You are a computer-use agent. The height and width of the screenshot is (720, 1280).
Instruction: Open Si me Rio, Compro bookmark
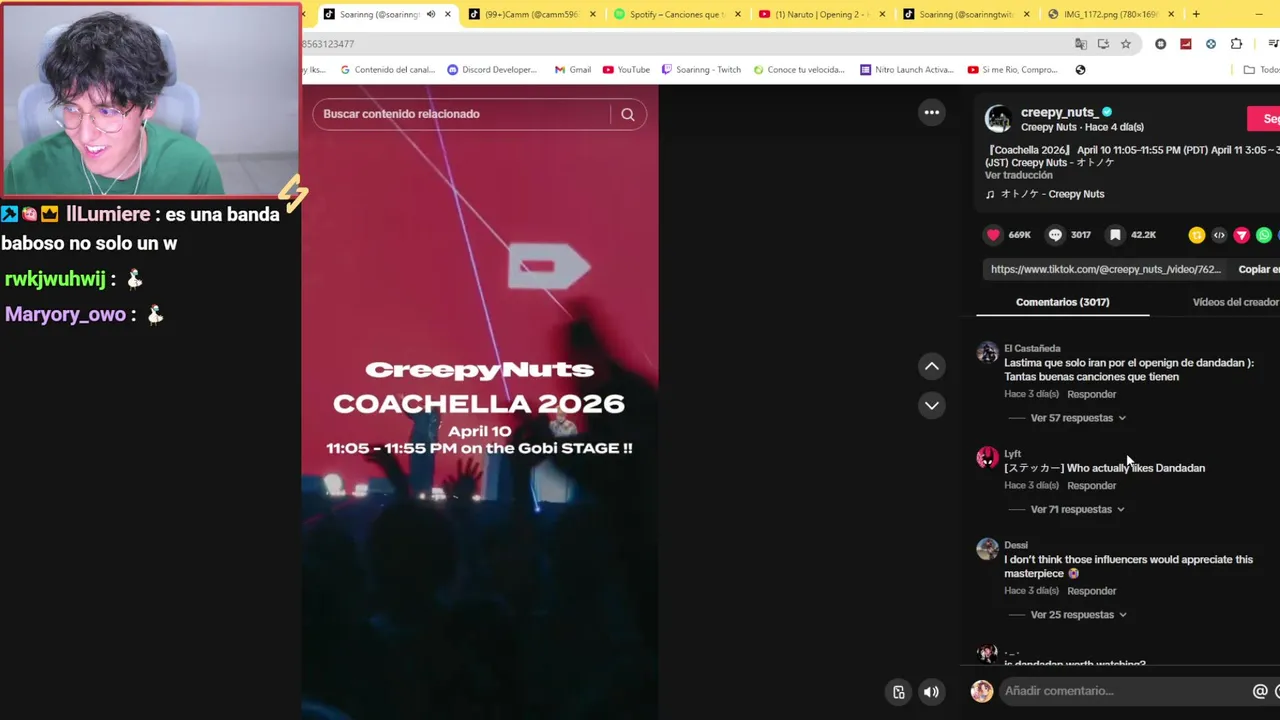tap(1013, 70)
